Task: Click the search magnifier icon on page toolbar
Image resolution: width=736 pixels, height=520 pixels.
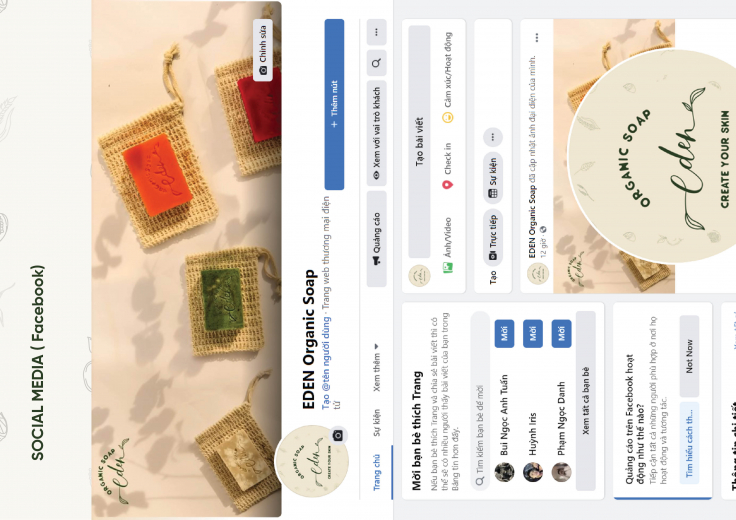Action: pos(376,63)
